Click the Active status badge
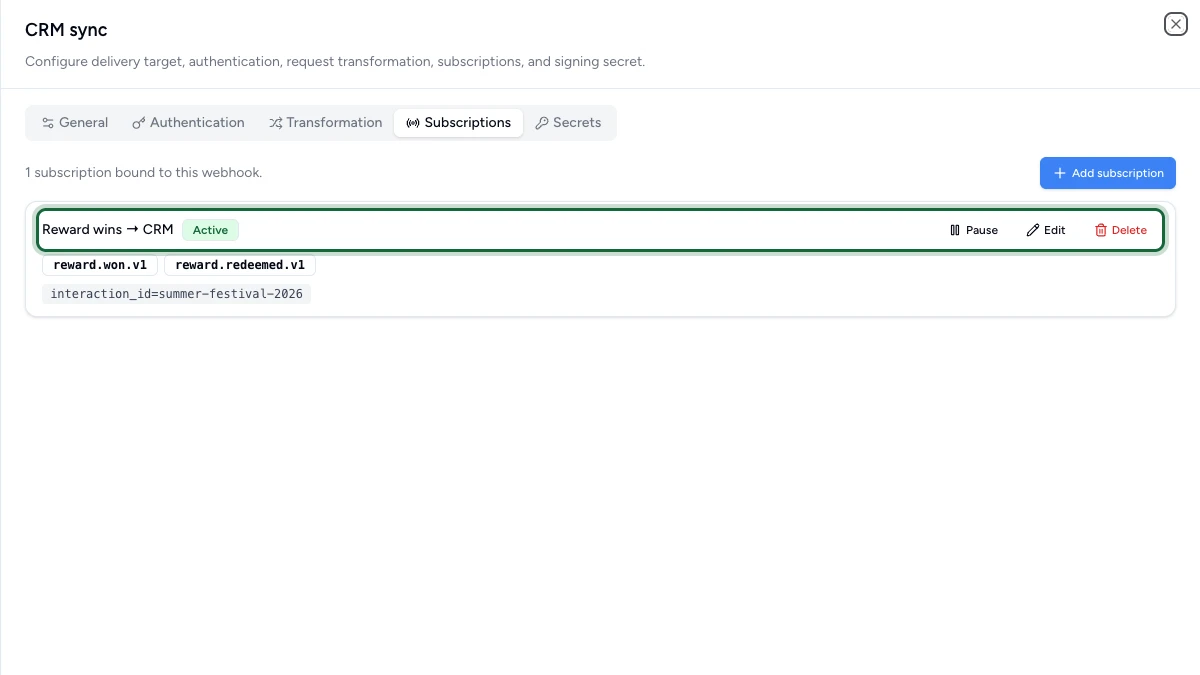This screenshot has width=1200, height=675. coord(210,230)
